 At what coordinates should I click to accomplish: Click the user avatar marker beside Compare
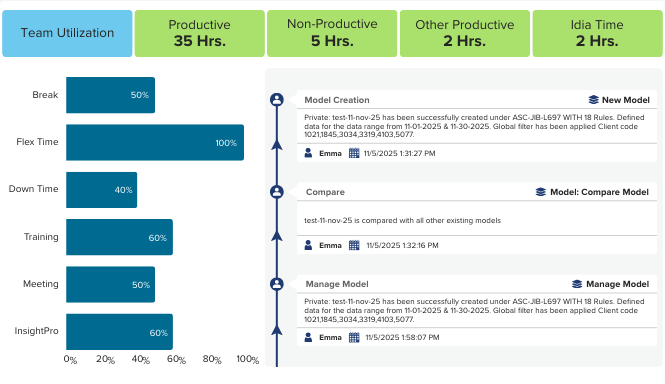click(277, 192)
